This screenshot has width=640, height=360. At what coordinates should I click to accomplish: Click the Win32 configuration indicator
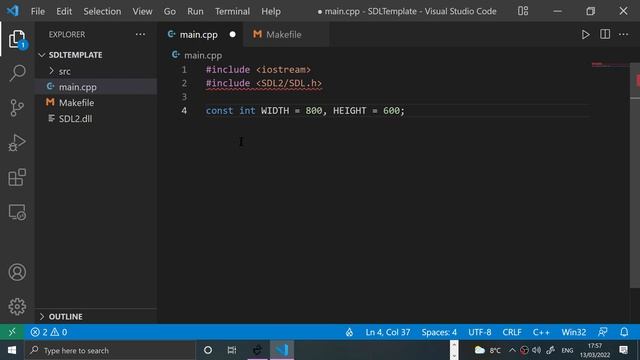point(573,332)
